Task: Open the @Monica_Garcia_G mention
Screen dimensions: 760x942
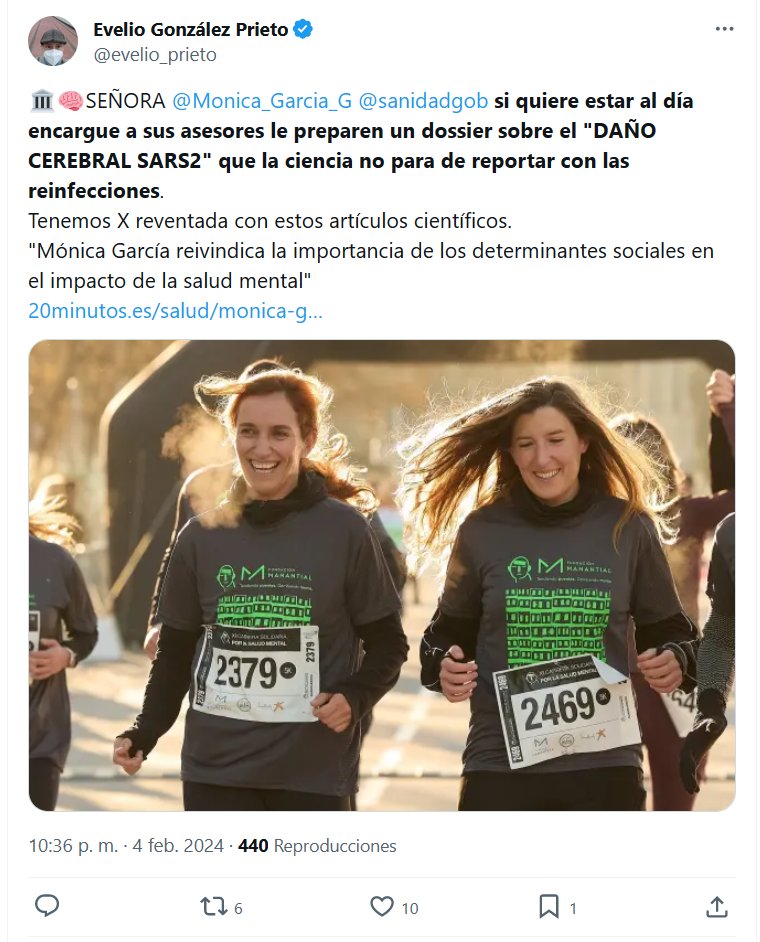Action: point(262,101)
